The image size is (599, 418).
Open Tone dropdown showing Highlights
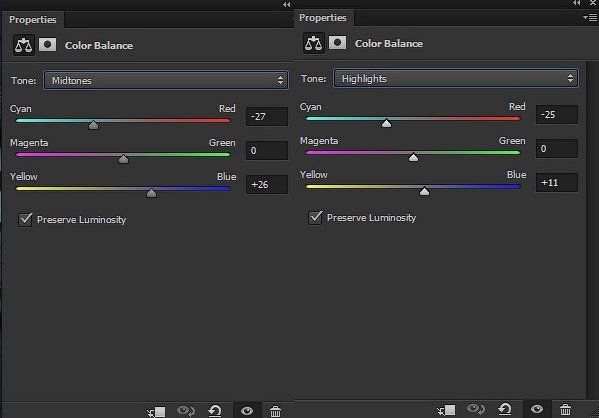click(456, 78)
